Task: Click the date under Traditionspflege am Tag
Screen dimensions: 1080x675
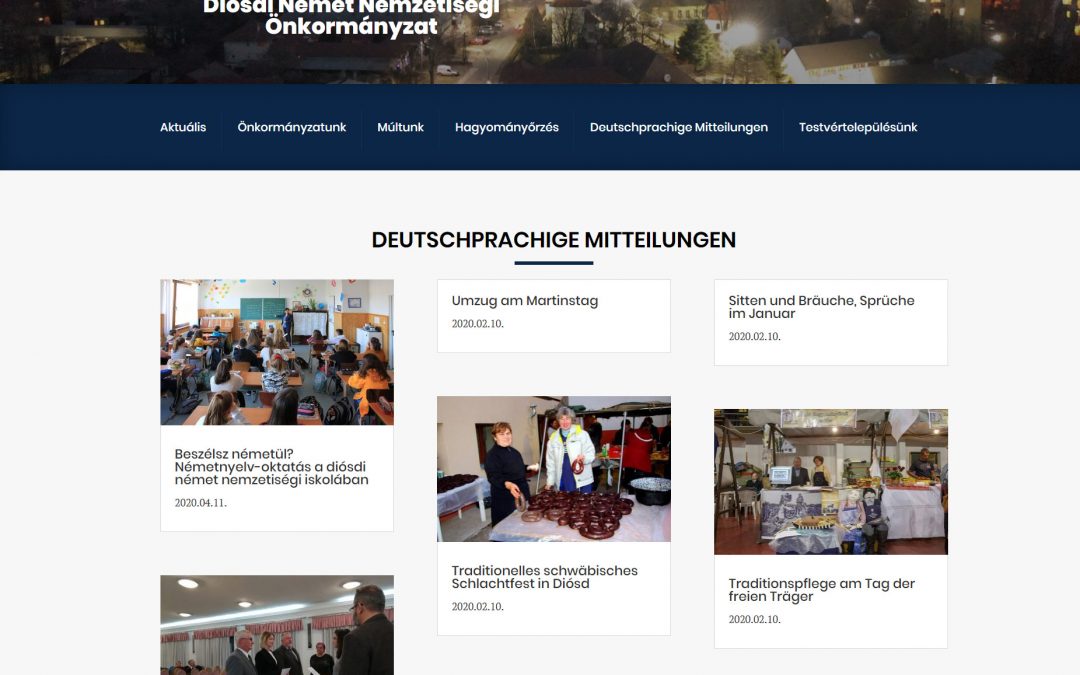Action: tap(754, 619)
